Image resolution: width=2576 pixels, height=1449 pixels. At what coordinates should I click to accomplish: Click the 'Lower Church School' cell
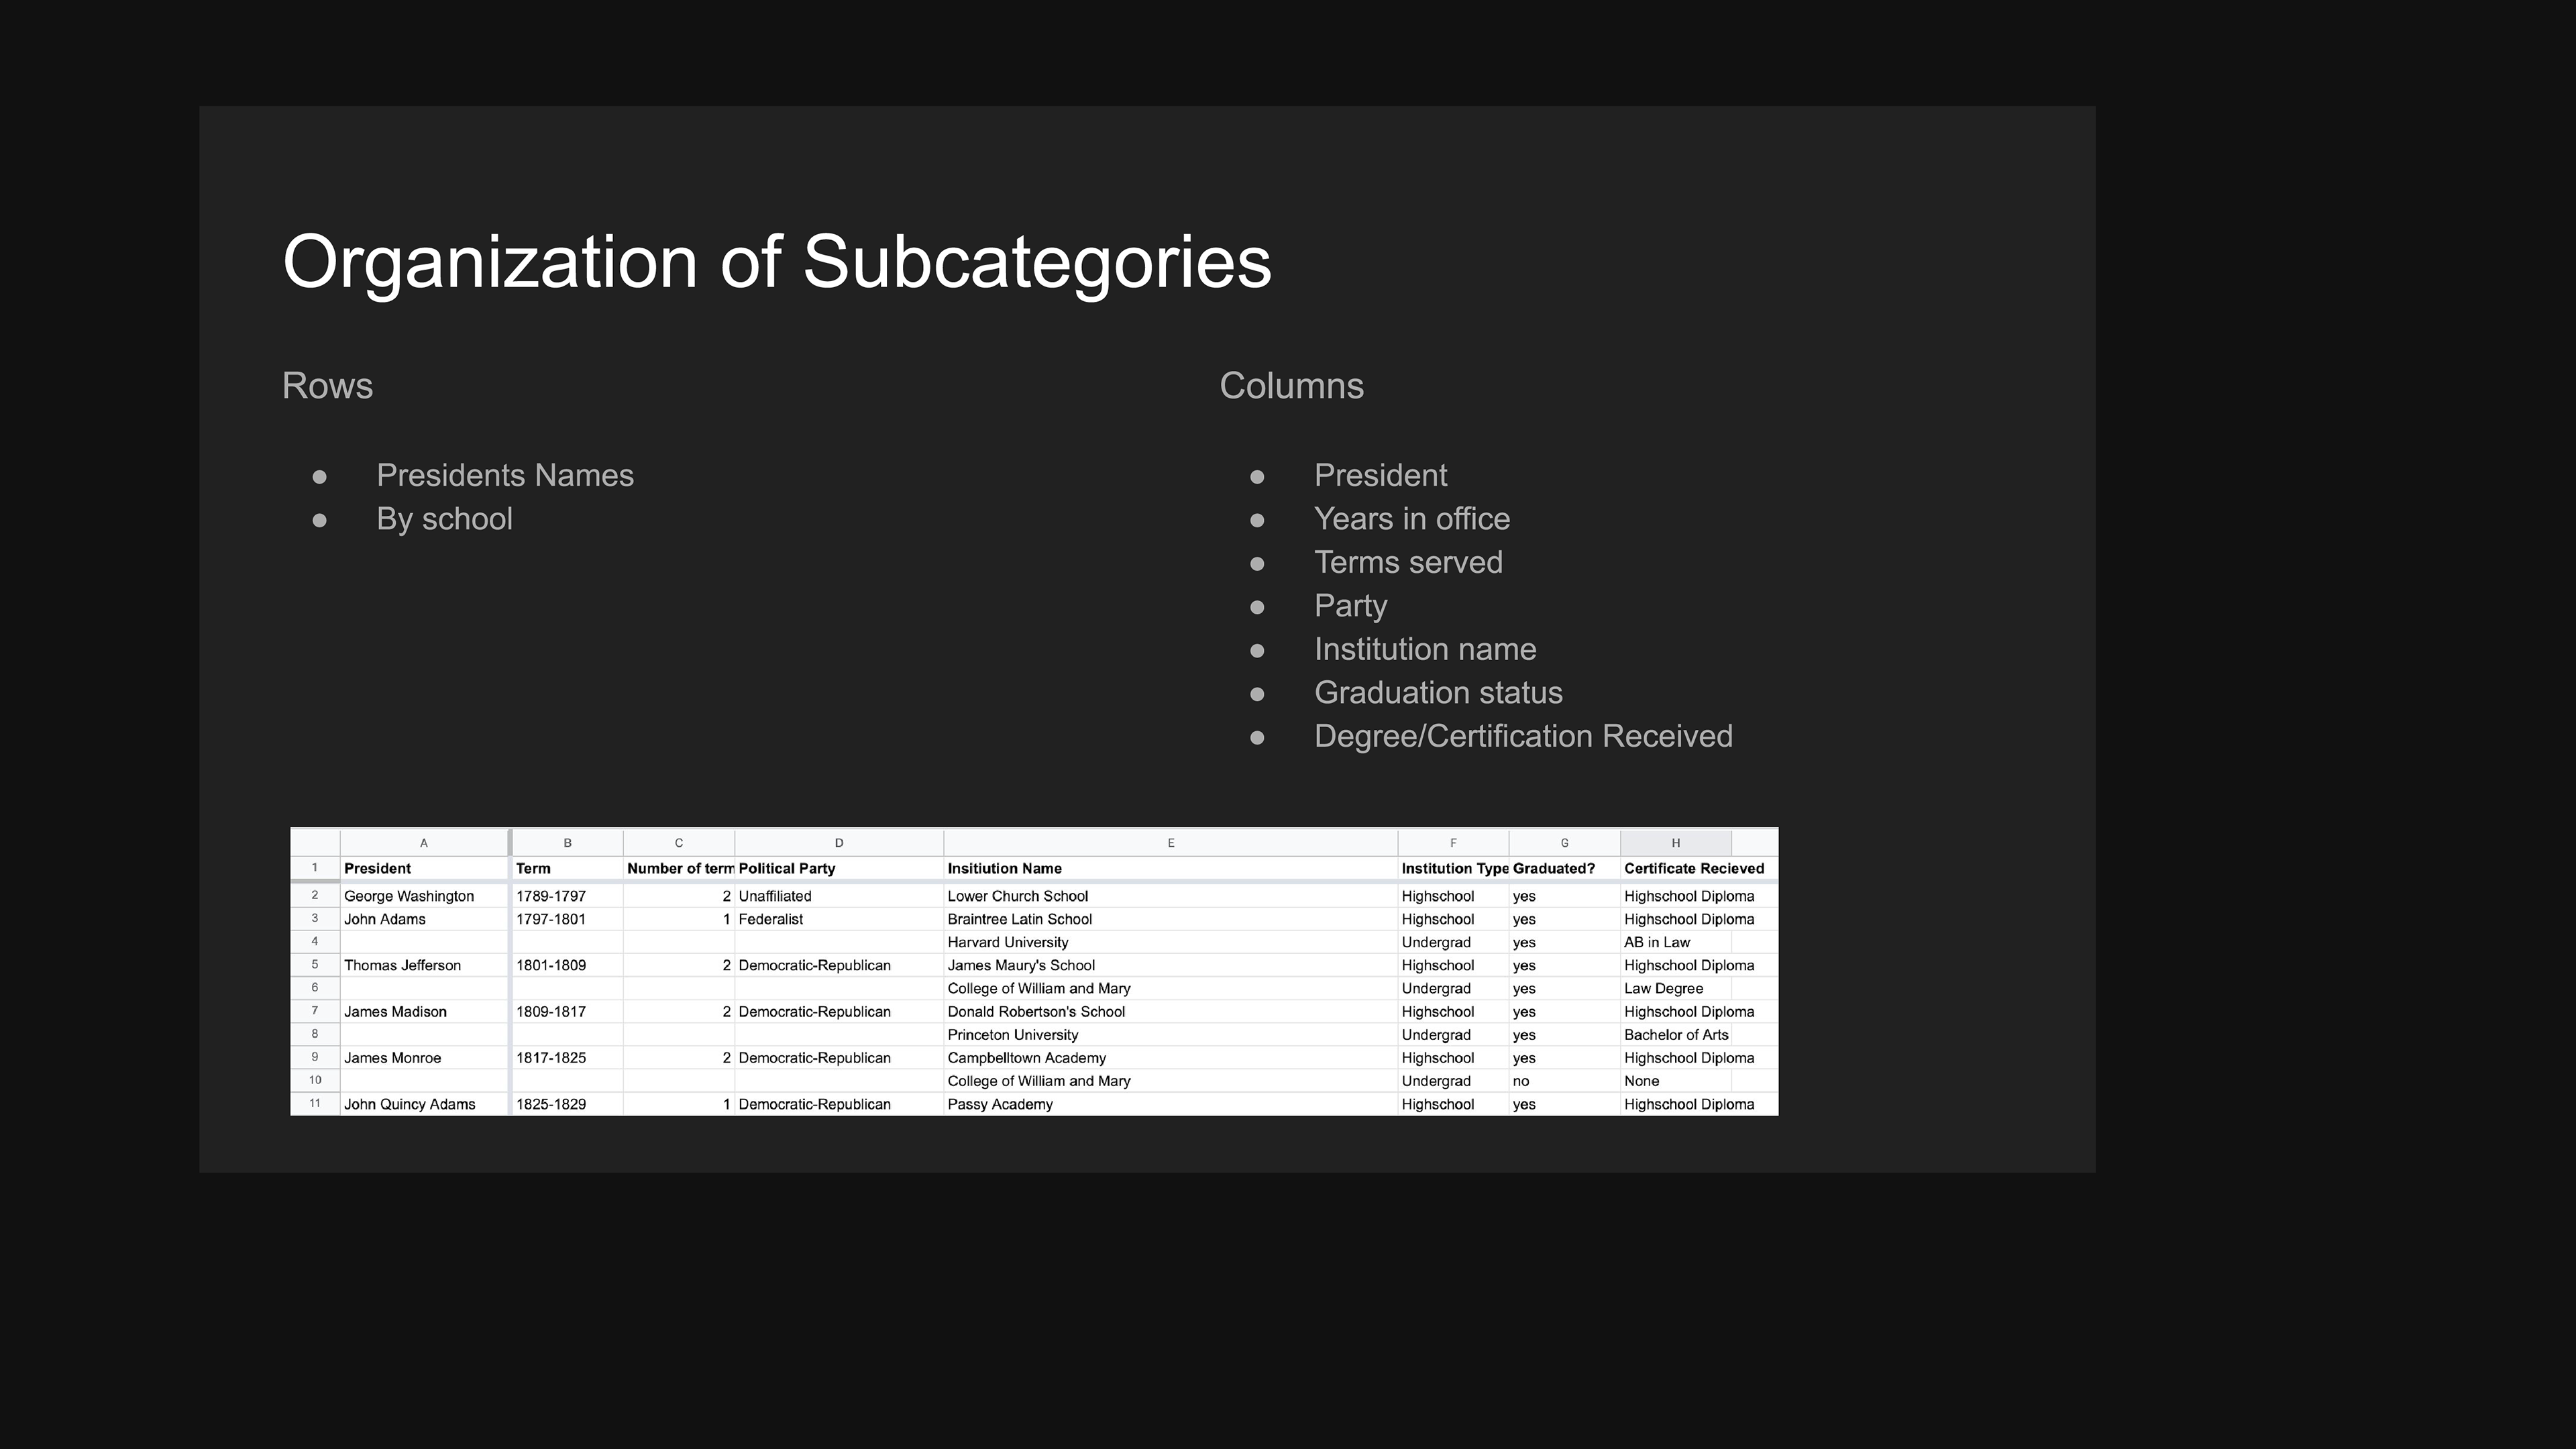(1171, 896)
